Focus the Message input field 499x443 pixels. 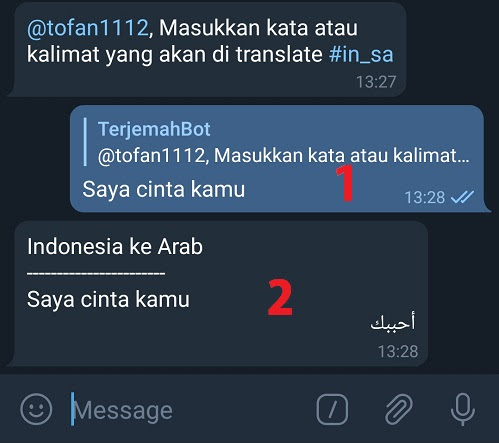click(x=190, y=410)
